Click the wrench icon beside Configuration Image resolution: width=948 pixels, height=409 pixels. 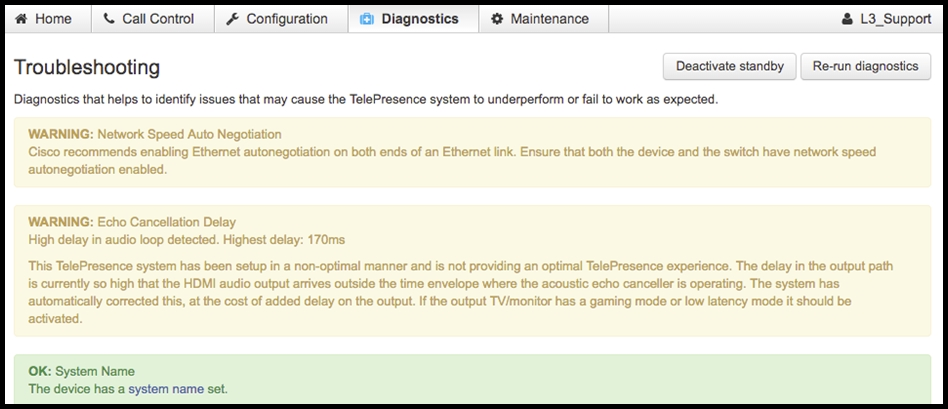pos(232,19)
